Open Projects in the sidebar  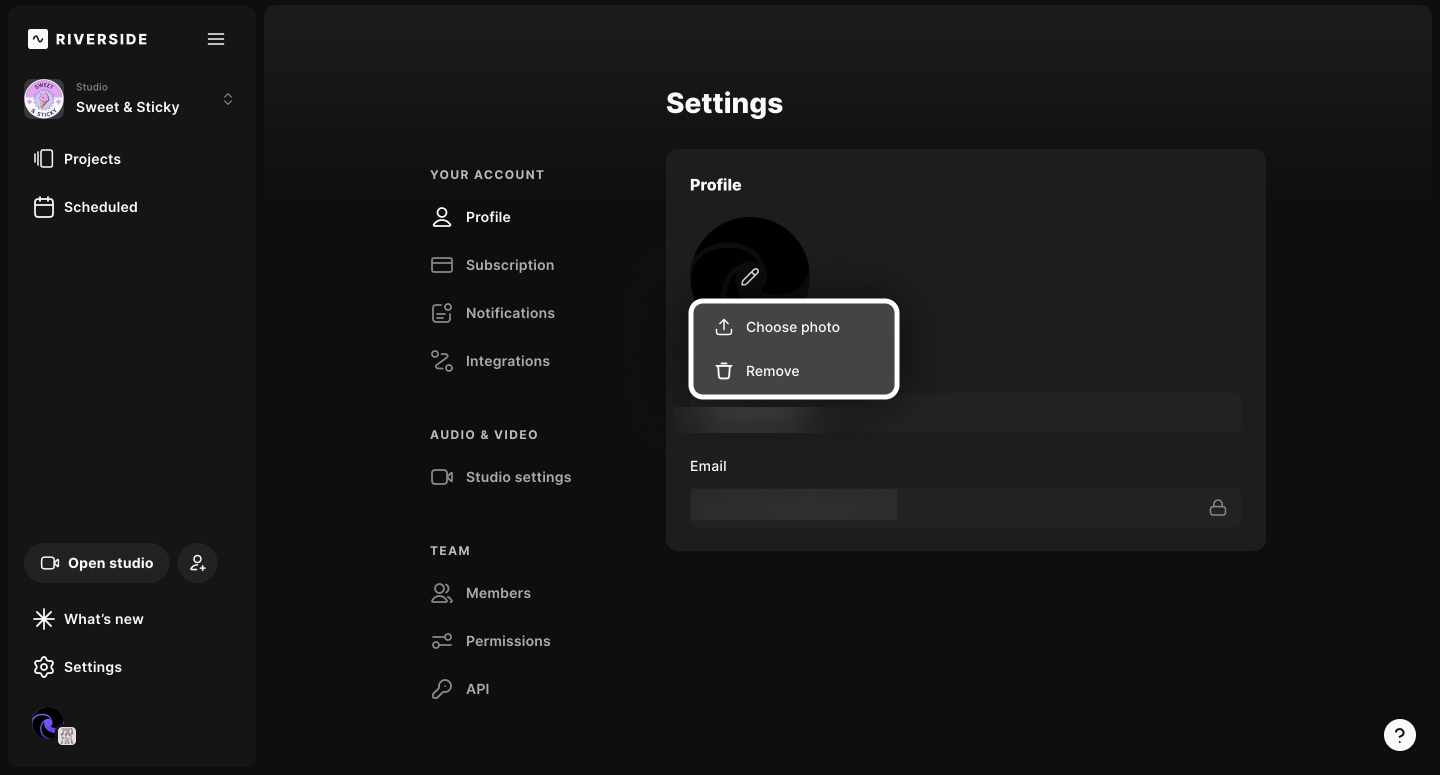coord(92,159)
